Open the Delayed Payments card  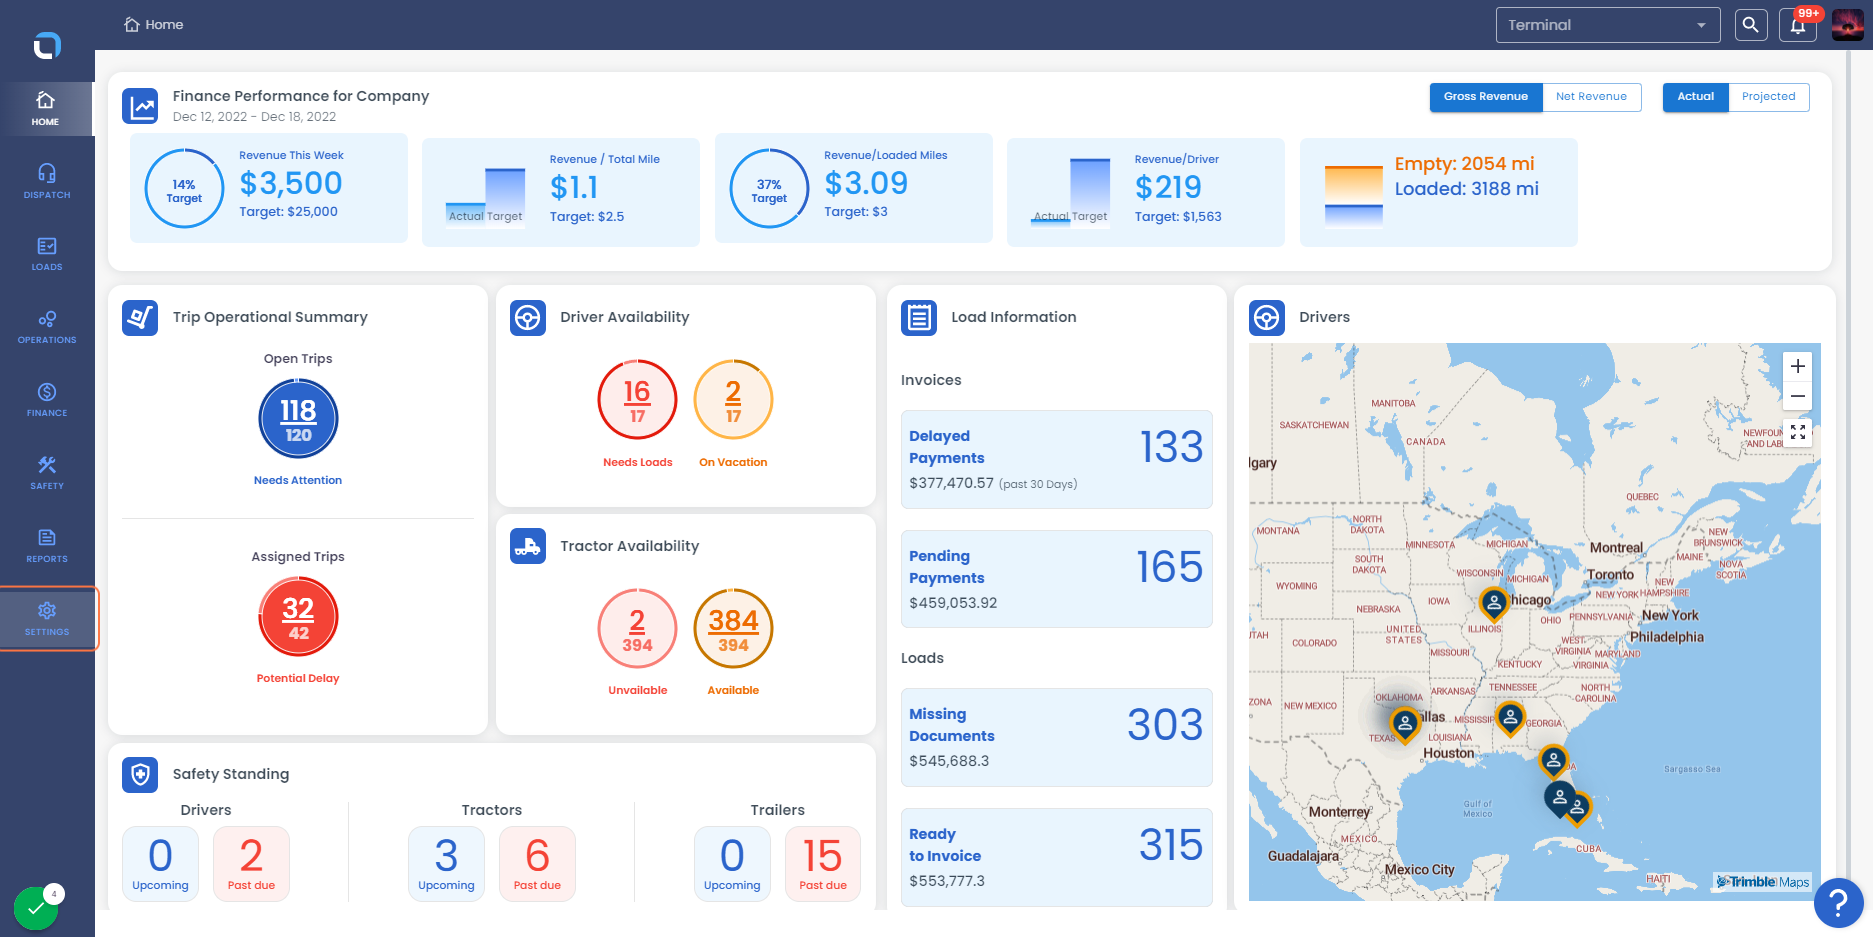click(x=1056, y=460)
